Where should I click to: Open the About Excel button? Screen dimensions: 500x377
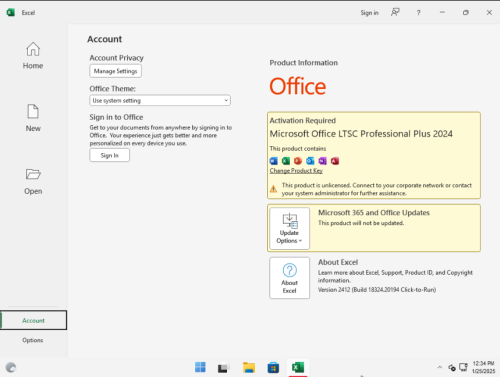[x=289, y=278]
